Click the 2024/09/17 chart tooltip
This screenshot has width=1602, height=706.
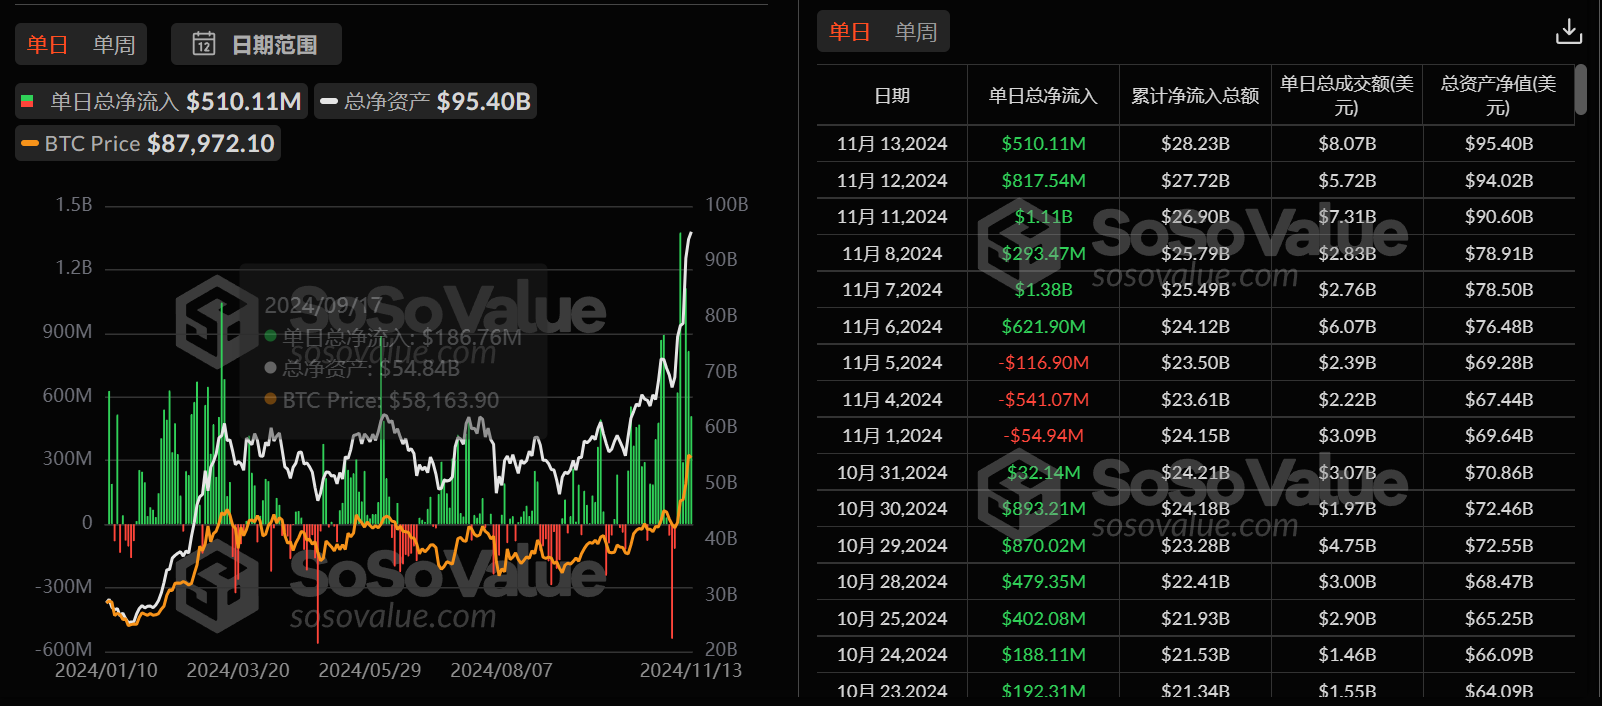click(x=392, y=350)
